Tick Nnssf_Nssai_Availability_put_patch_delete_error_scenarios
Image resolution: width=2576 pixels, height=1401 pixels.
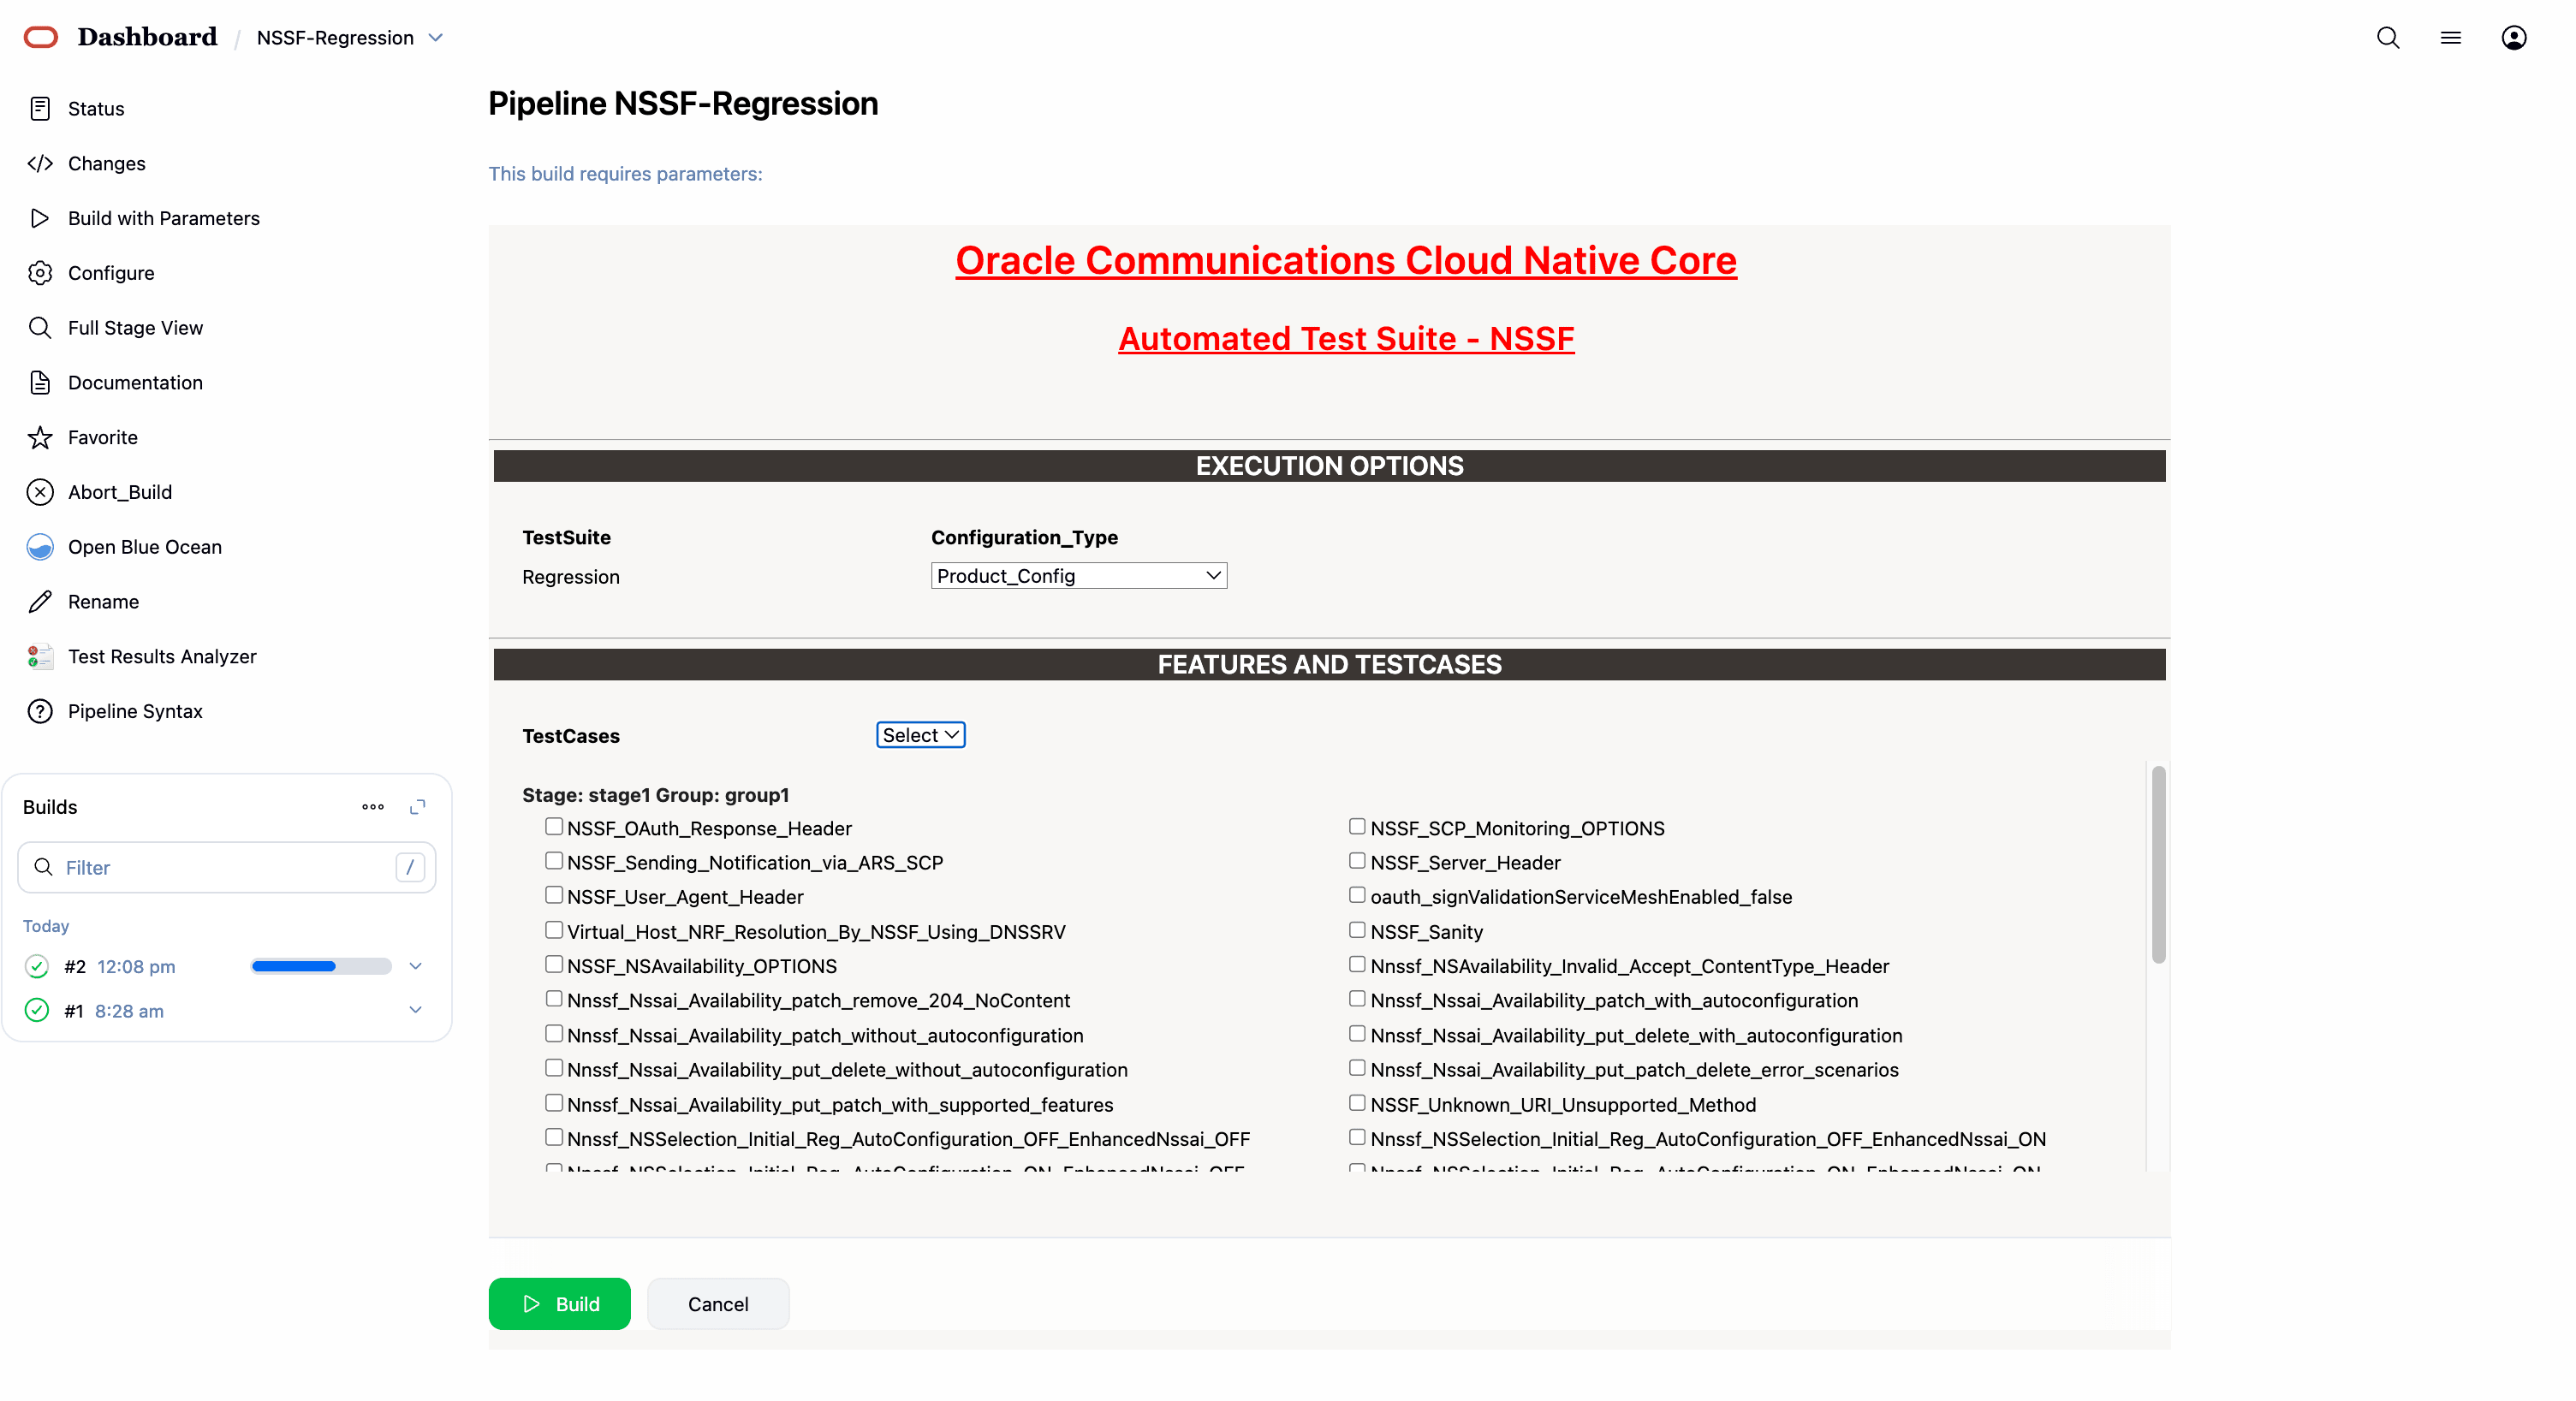(1357, 1068)
